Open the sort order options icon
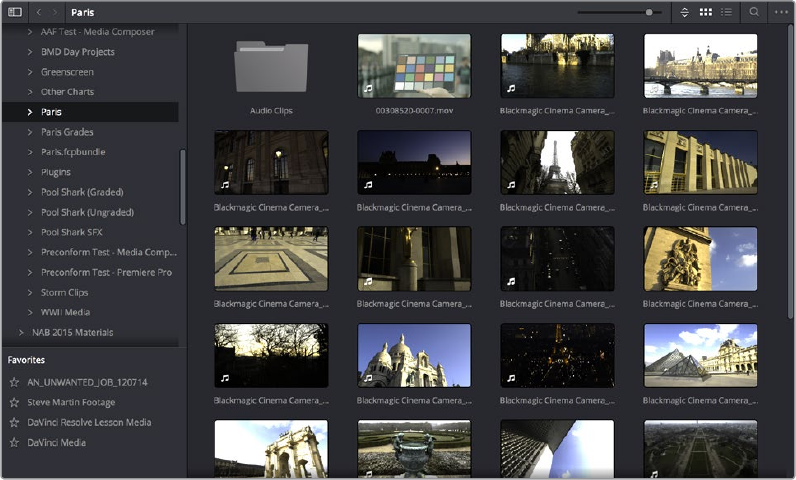The height and width of the screenshot is (480, 796). point(684,12)
